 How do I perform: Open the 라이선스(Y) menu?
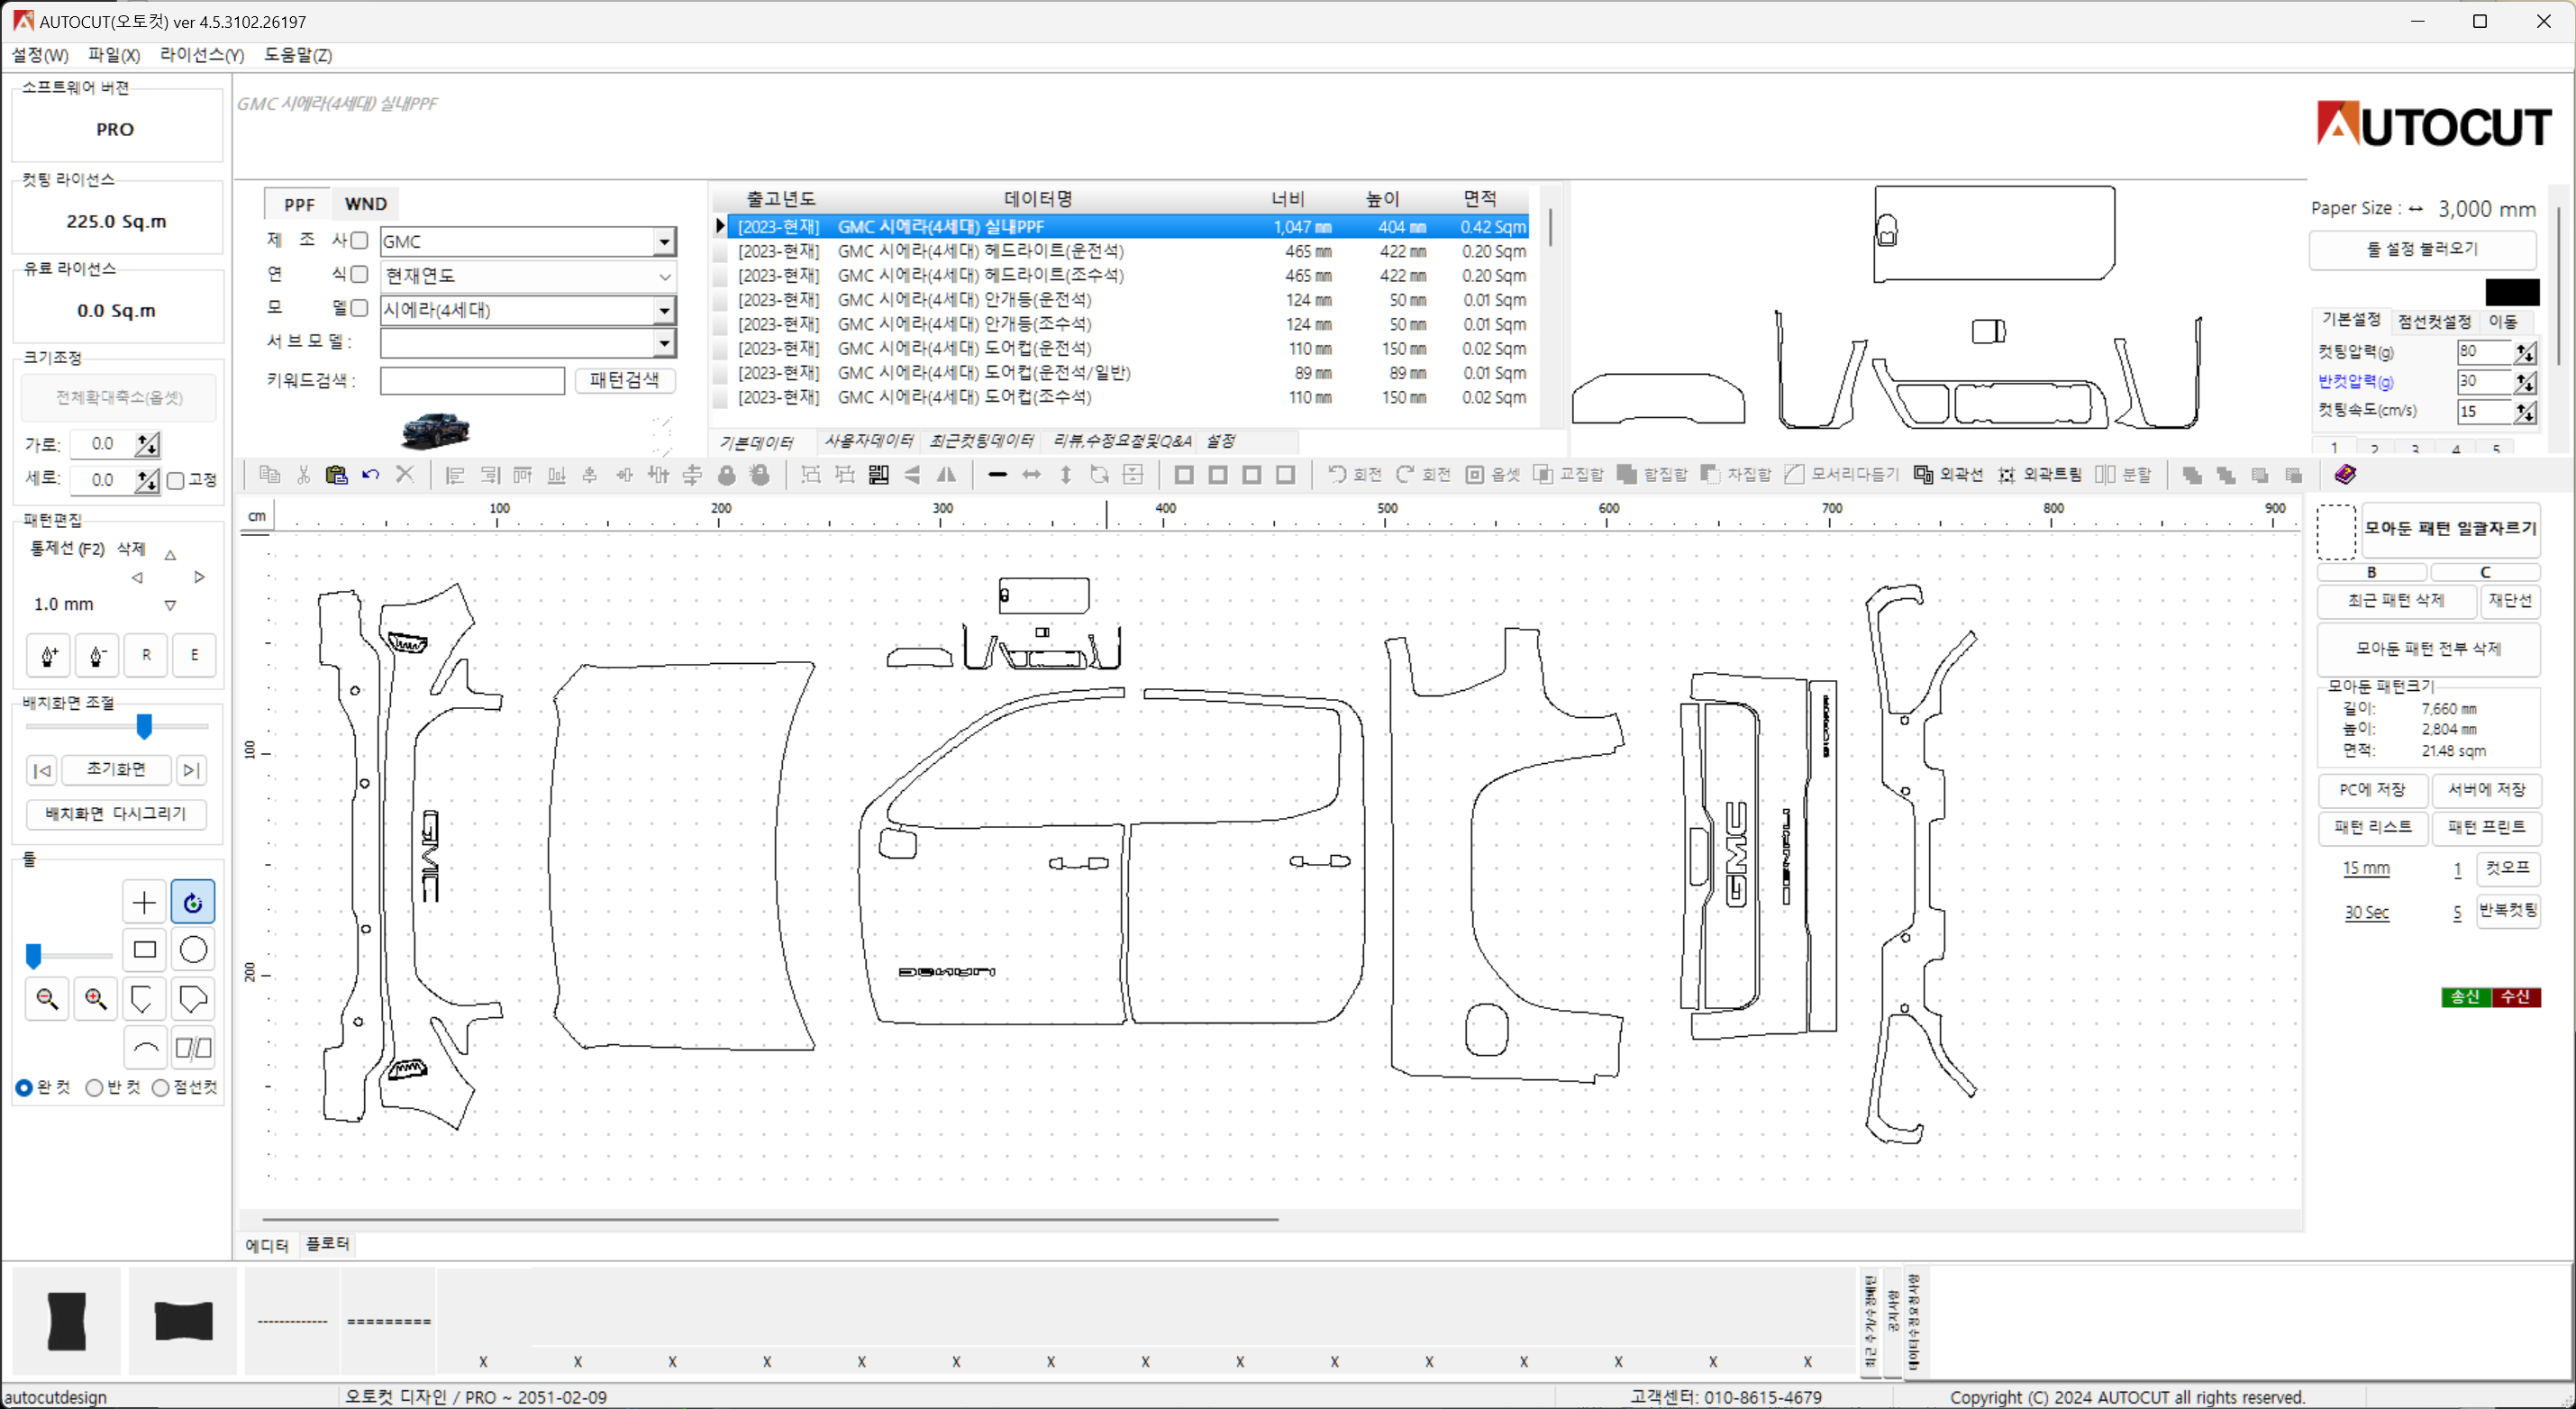[202, 55]
